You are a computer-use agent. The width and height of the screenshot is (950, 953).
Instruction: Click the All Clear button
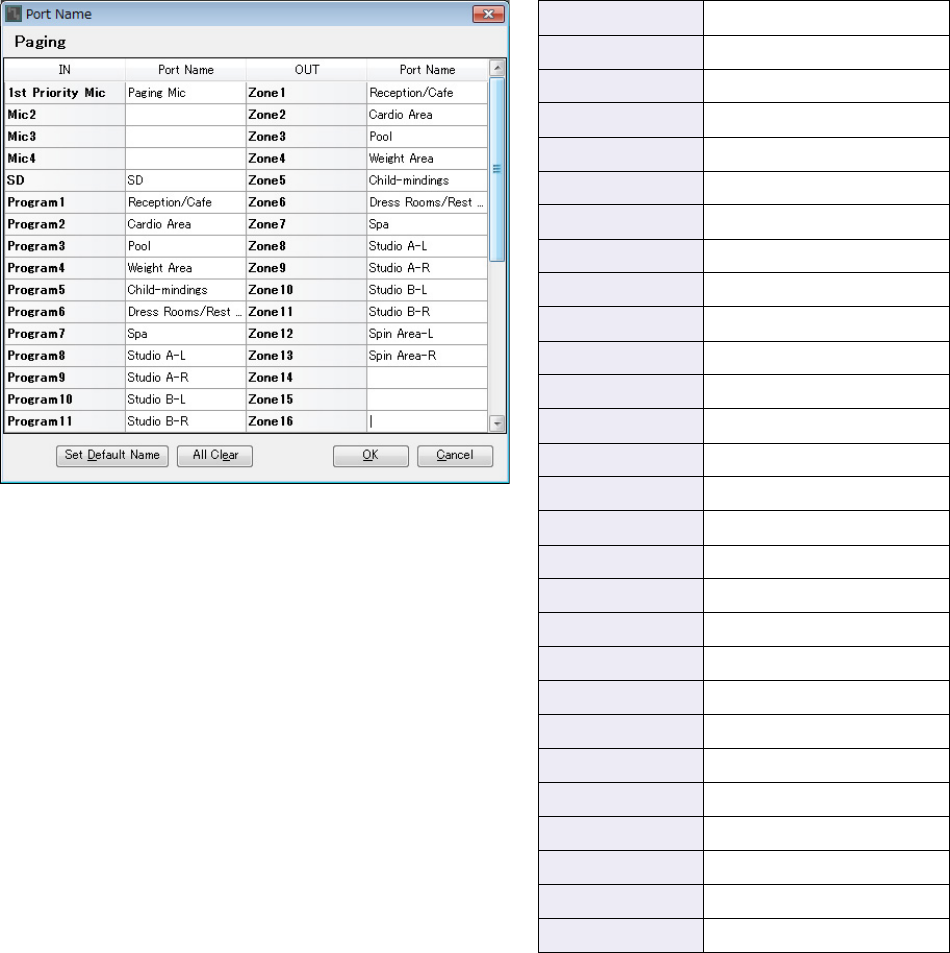click(x=215, y=455)
